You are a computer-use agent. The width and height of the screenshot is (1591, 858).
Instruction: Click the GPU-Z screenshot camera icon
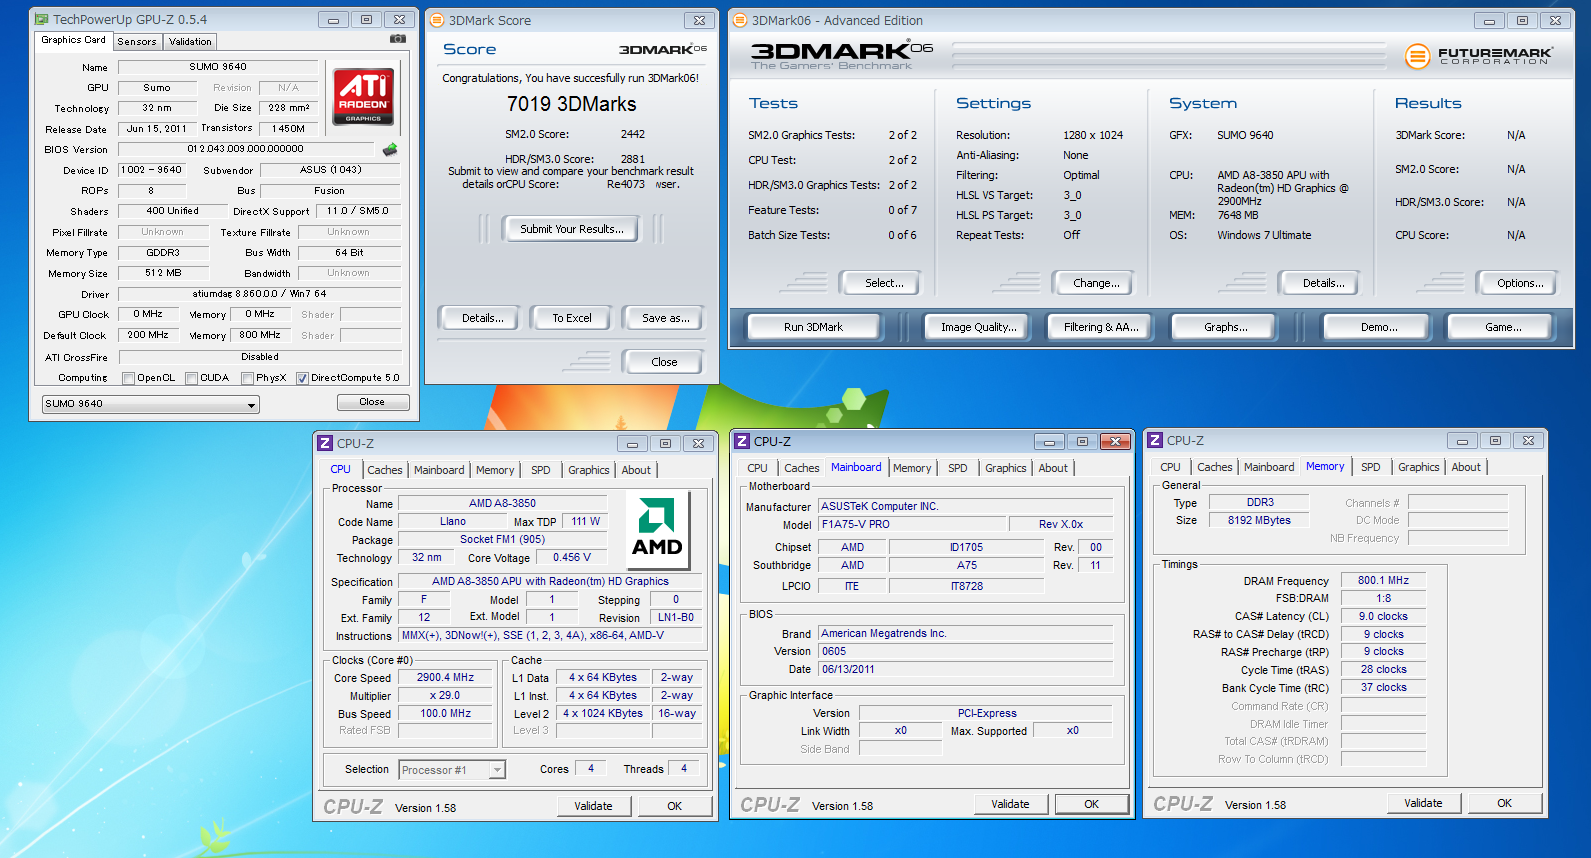point(398,39)
